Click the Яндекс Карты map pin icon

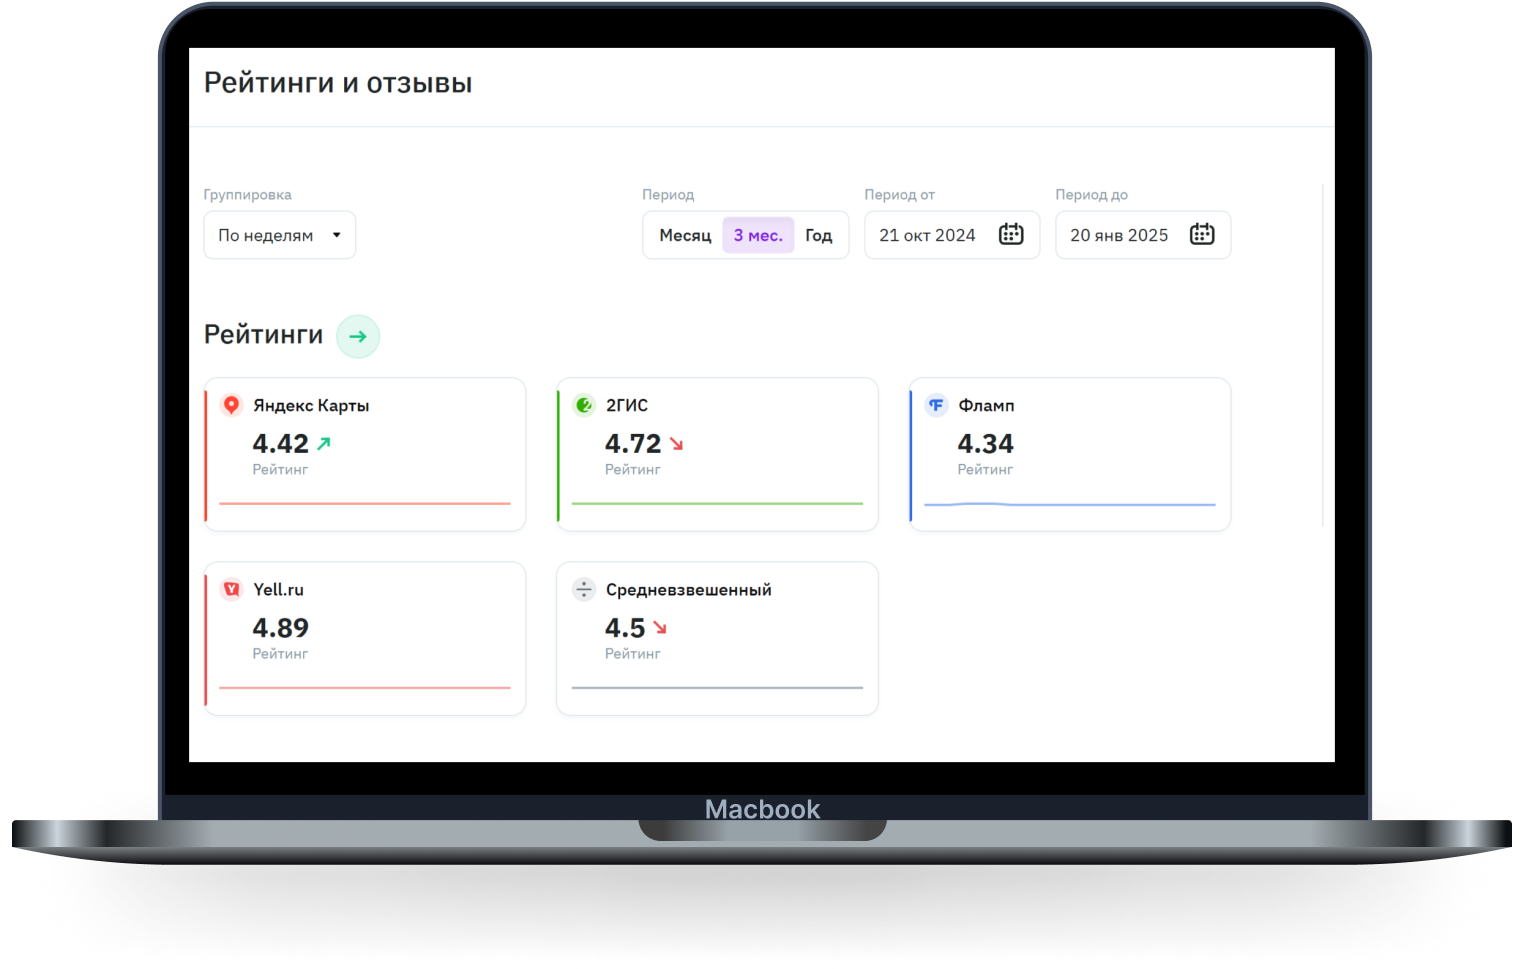coord(231,405)
